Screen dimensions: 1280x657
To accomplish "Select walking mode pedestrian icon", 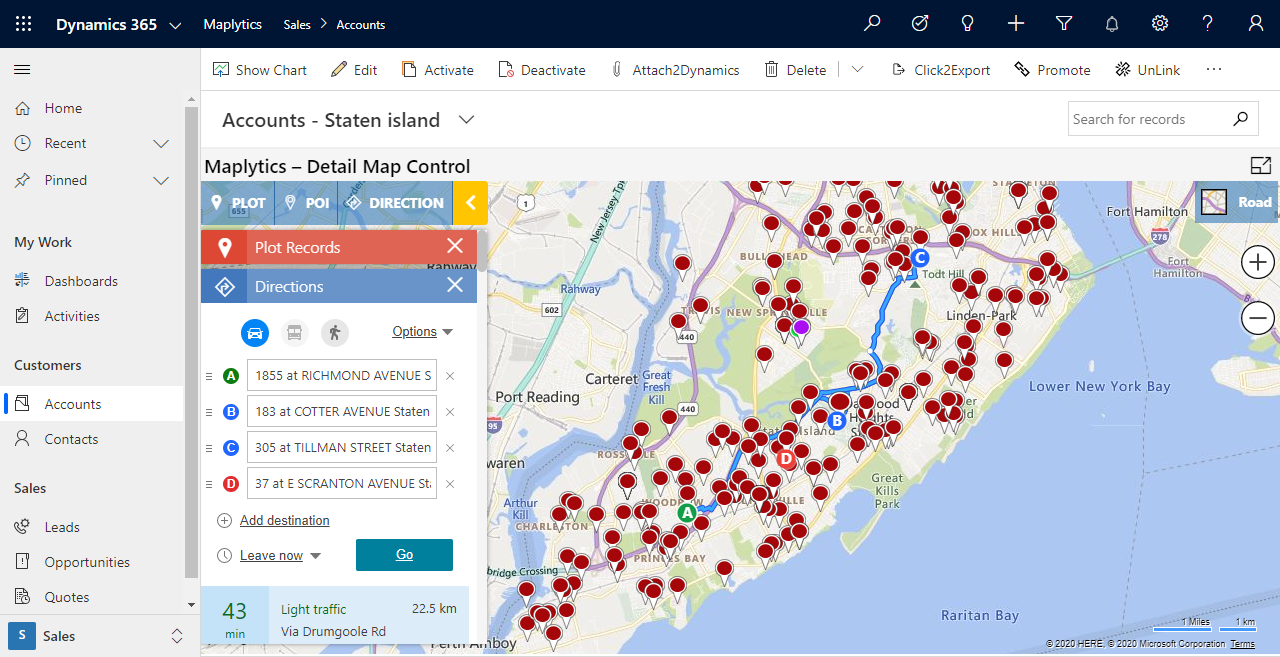I will (x=335, y=332).
